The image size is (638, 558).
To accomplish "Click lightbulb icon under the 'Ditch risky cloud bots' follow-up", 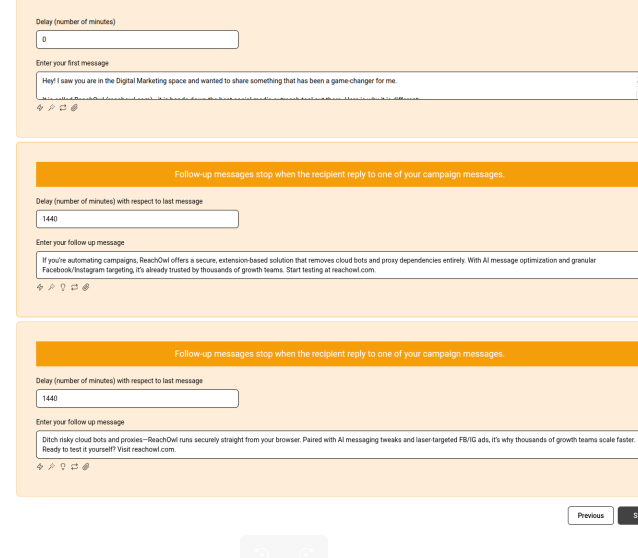I will 63,467.
